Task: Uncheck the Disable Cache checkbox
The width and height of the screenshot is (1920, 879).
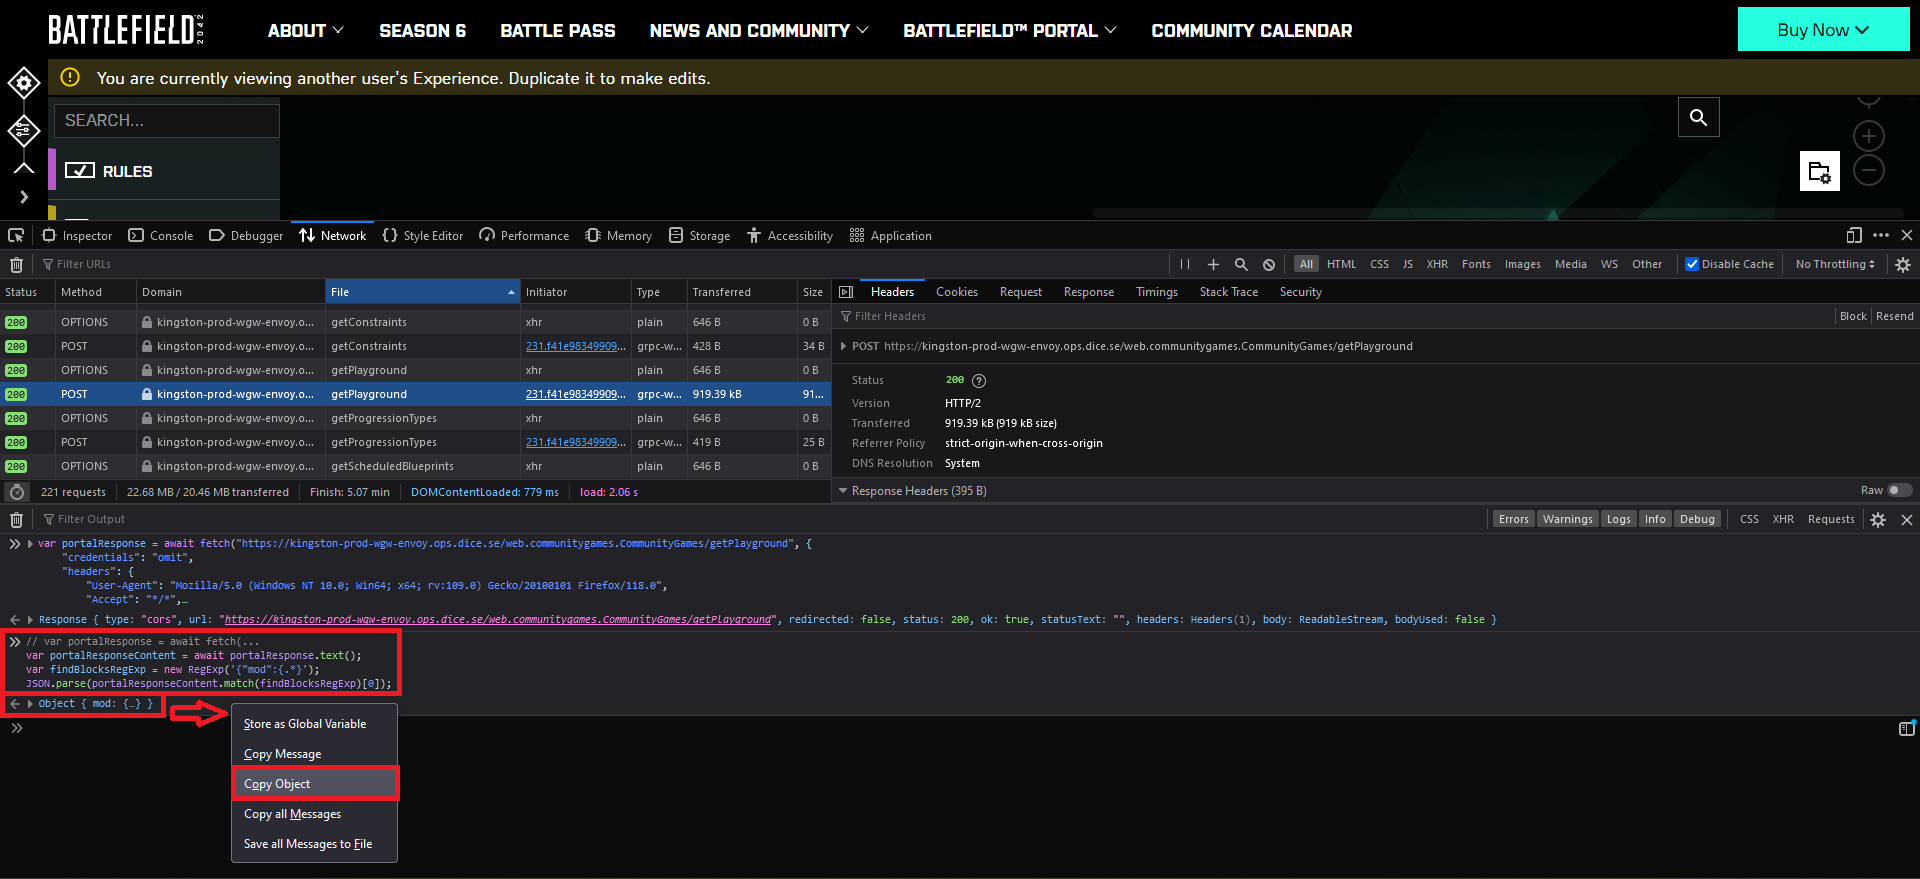Action: (1692, 264)
